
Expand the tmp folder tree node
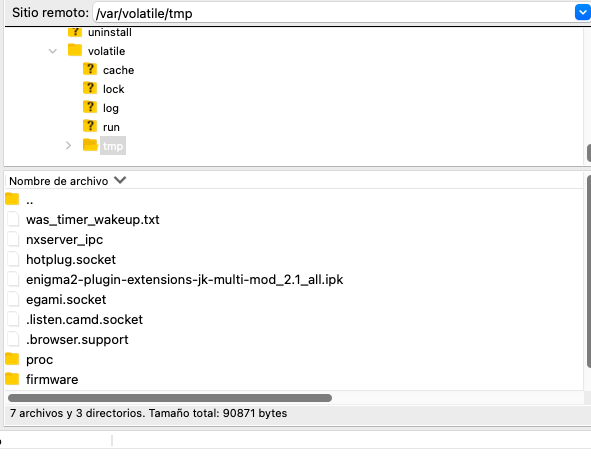click(68, 145)
